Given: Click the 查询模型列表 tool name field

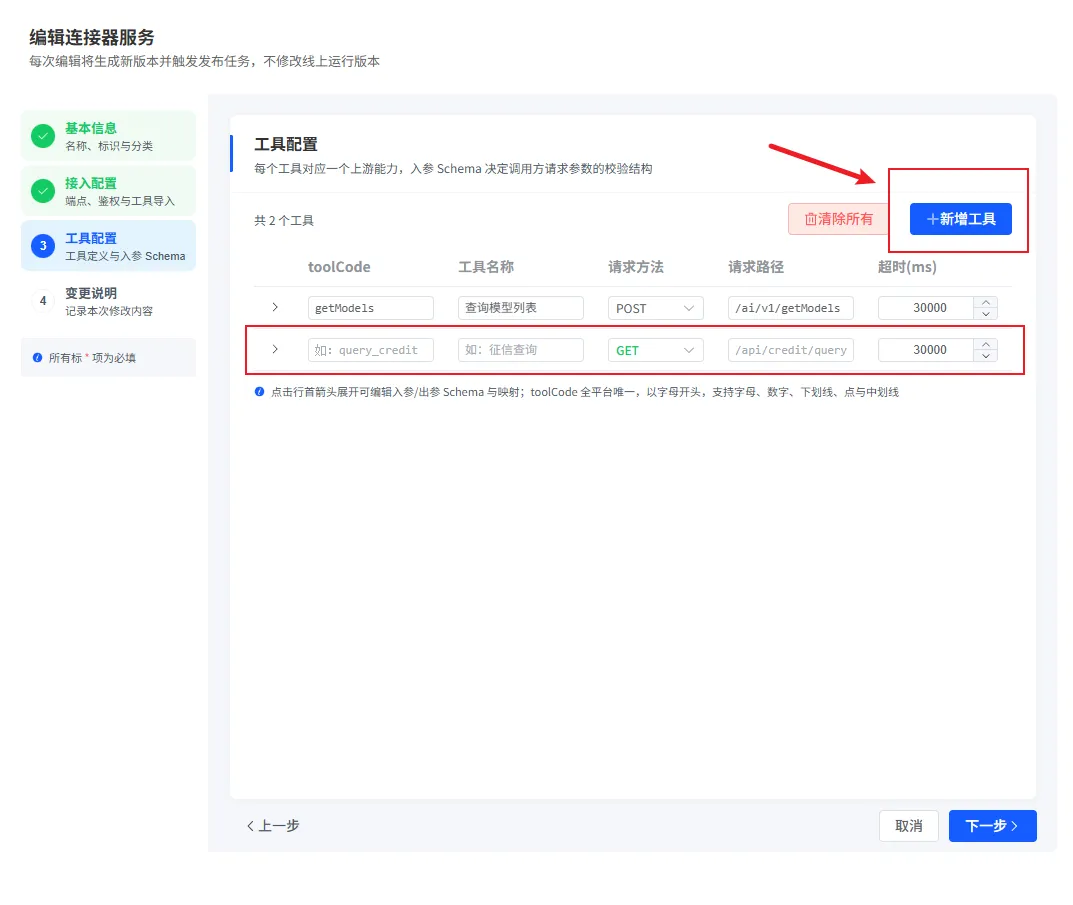Looking at the screenshot, I should point(521,308).
